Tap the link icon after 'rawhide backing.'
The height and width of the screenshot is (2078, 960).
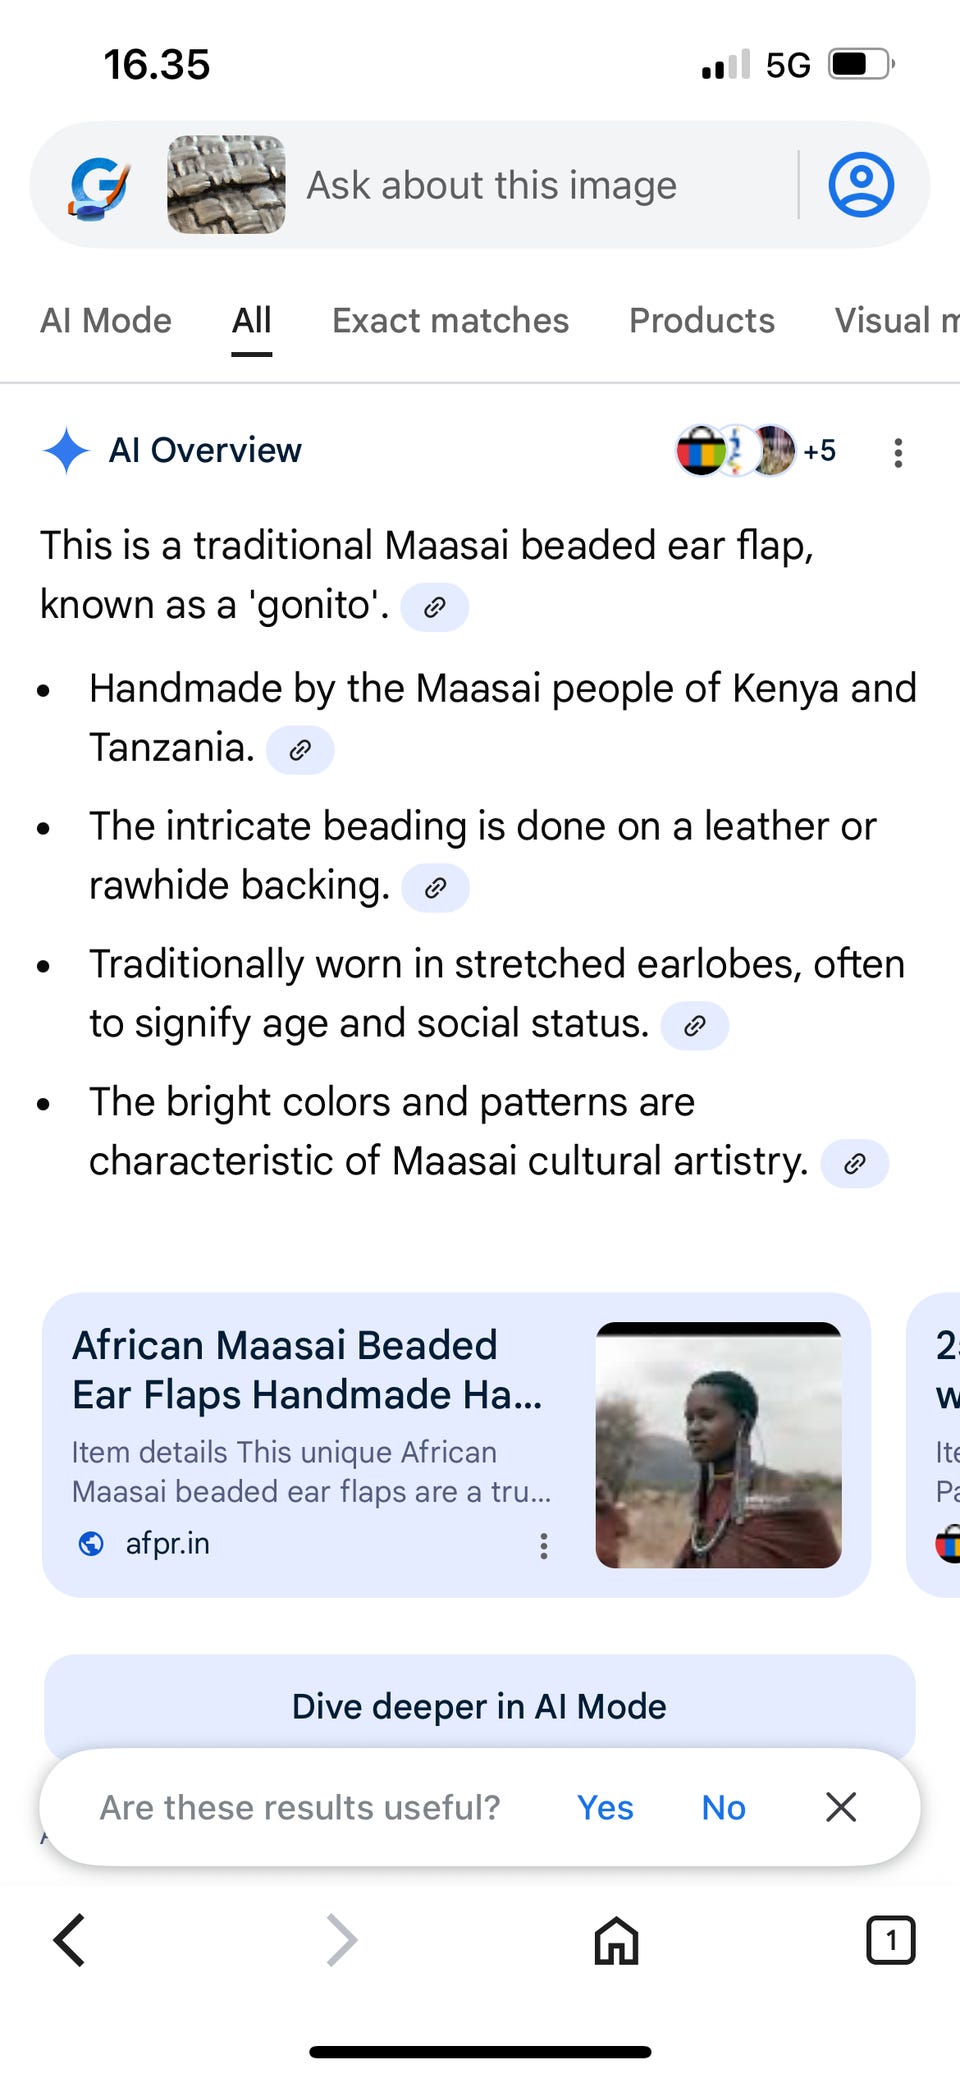(x=435, y=888)
